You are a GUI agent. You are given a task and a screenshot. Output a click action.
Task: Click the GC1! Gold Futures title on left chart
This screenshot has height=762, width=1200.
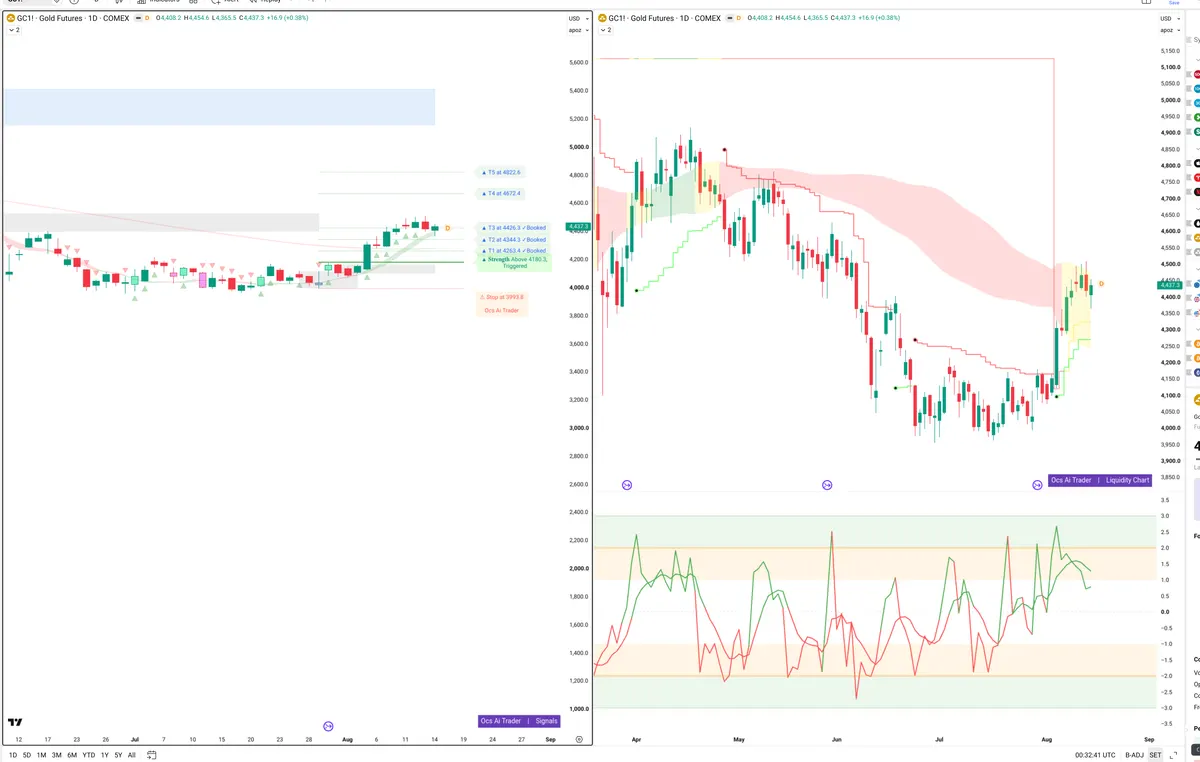click(x=73, y=18)
